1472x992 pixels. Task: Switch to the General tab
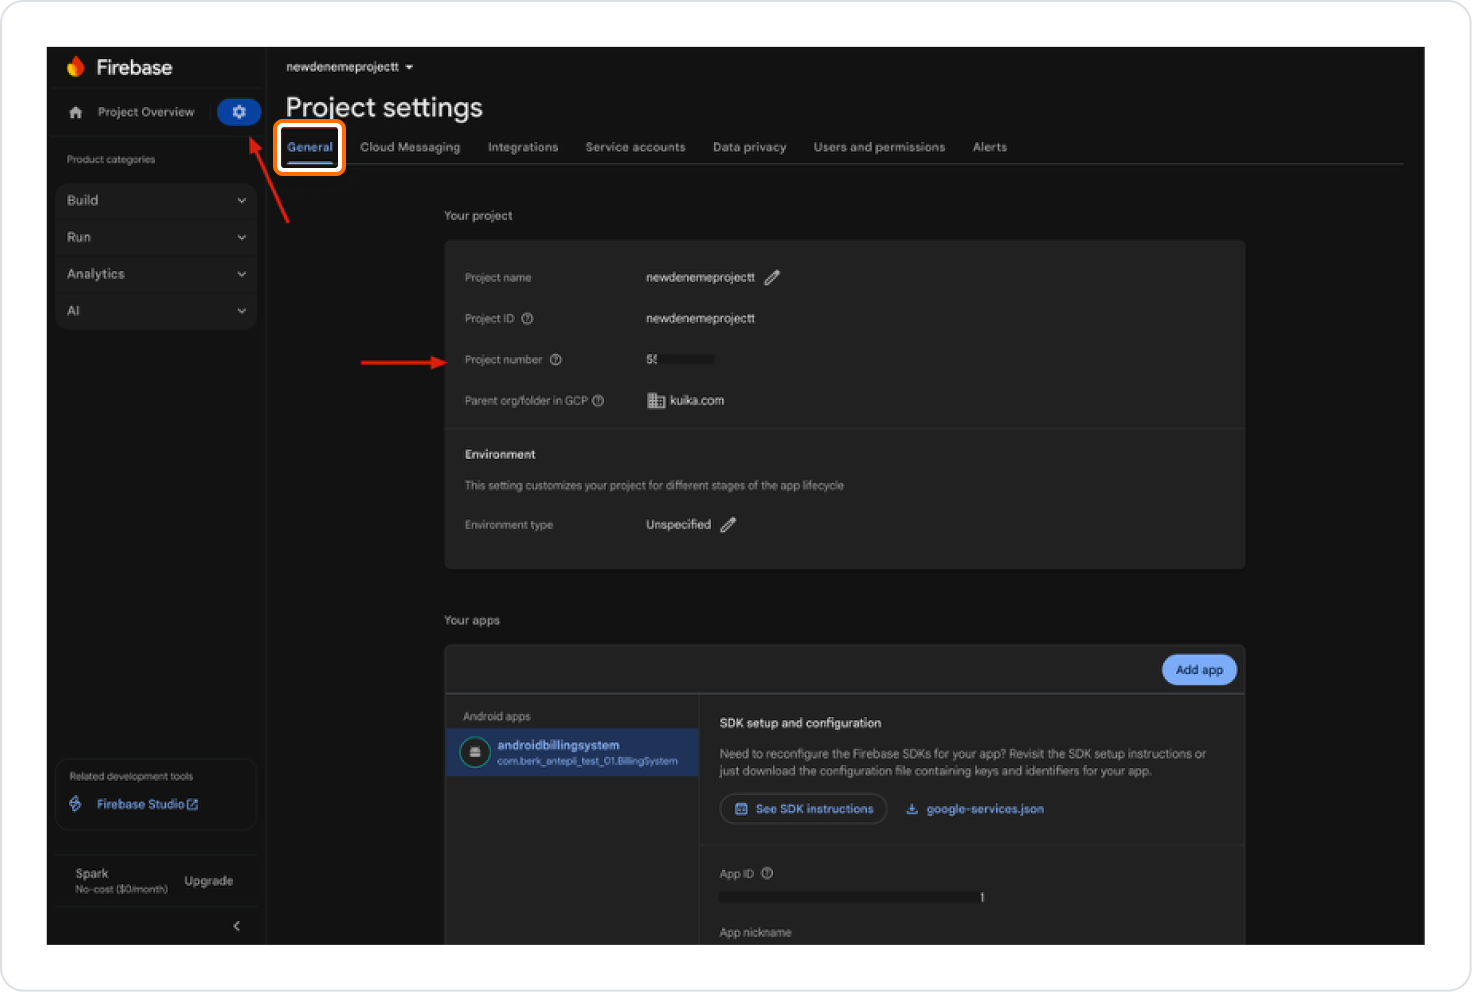tap(310, 147)
